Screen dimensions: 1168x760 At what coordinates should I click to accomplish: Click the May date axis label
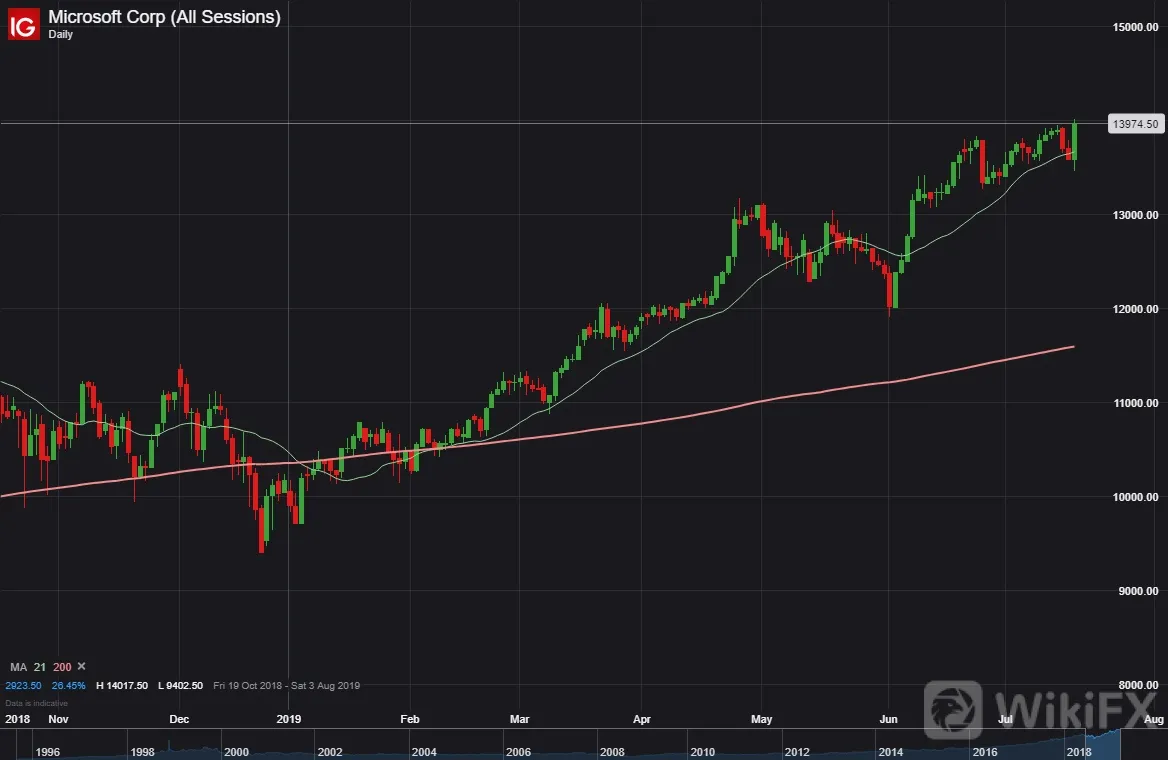click(x=761, y=719)
